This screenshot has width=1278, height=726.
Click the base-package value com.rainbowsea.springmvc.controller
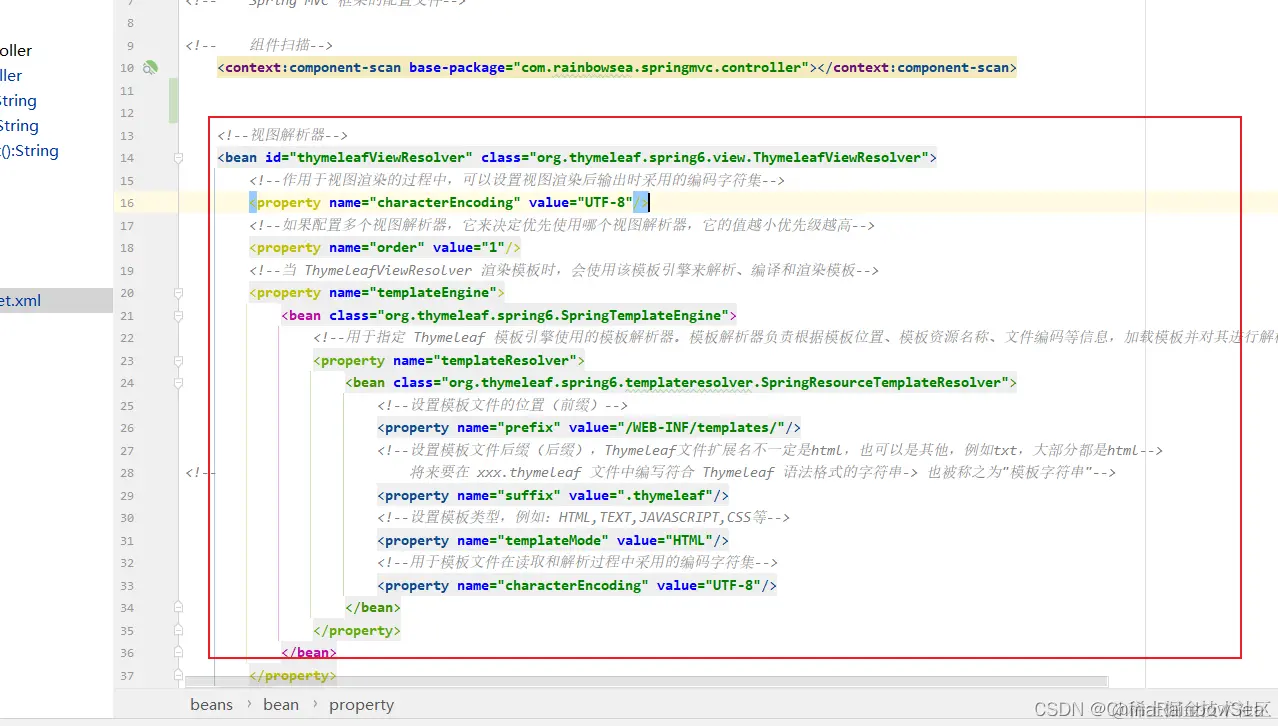[662, 68]
